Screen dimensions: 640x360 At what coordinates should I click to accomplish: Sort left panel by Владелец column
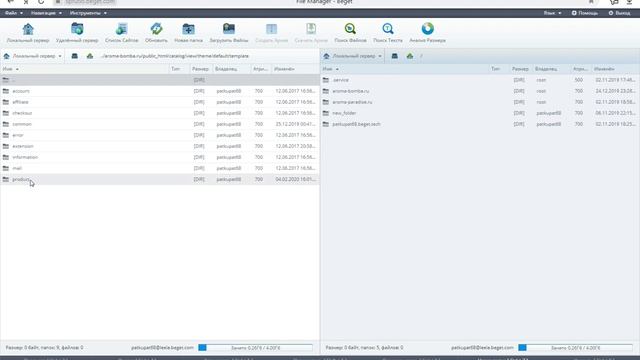click(x=226, y=69)
